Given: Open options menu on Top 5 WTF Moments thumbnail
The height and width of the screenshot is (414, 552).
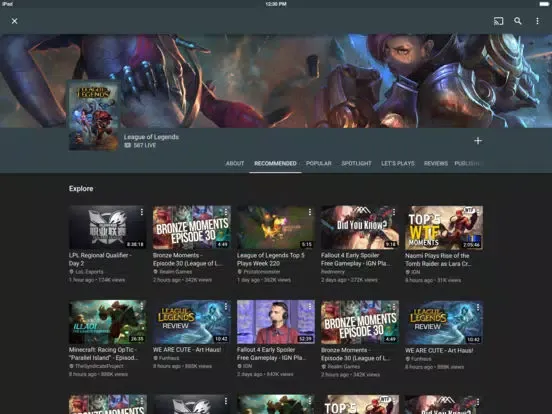Looking at the screenshot, I should tap(478, 212).
